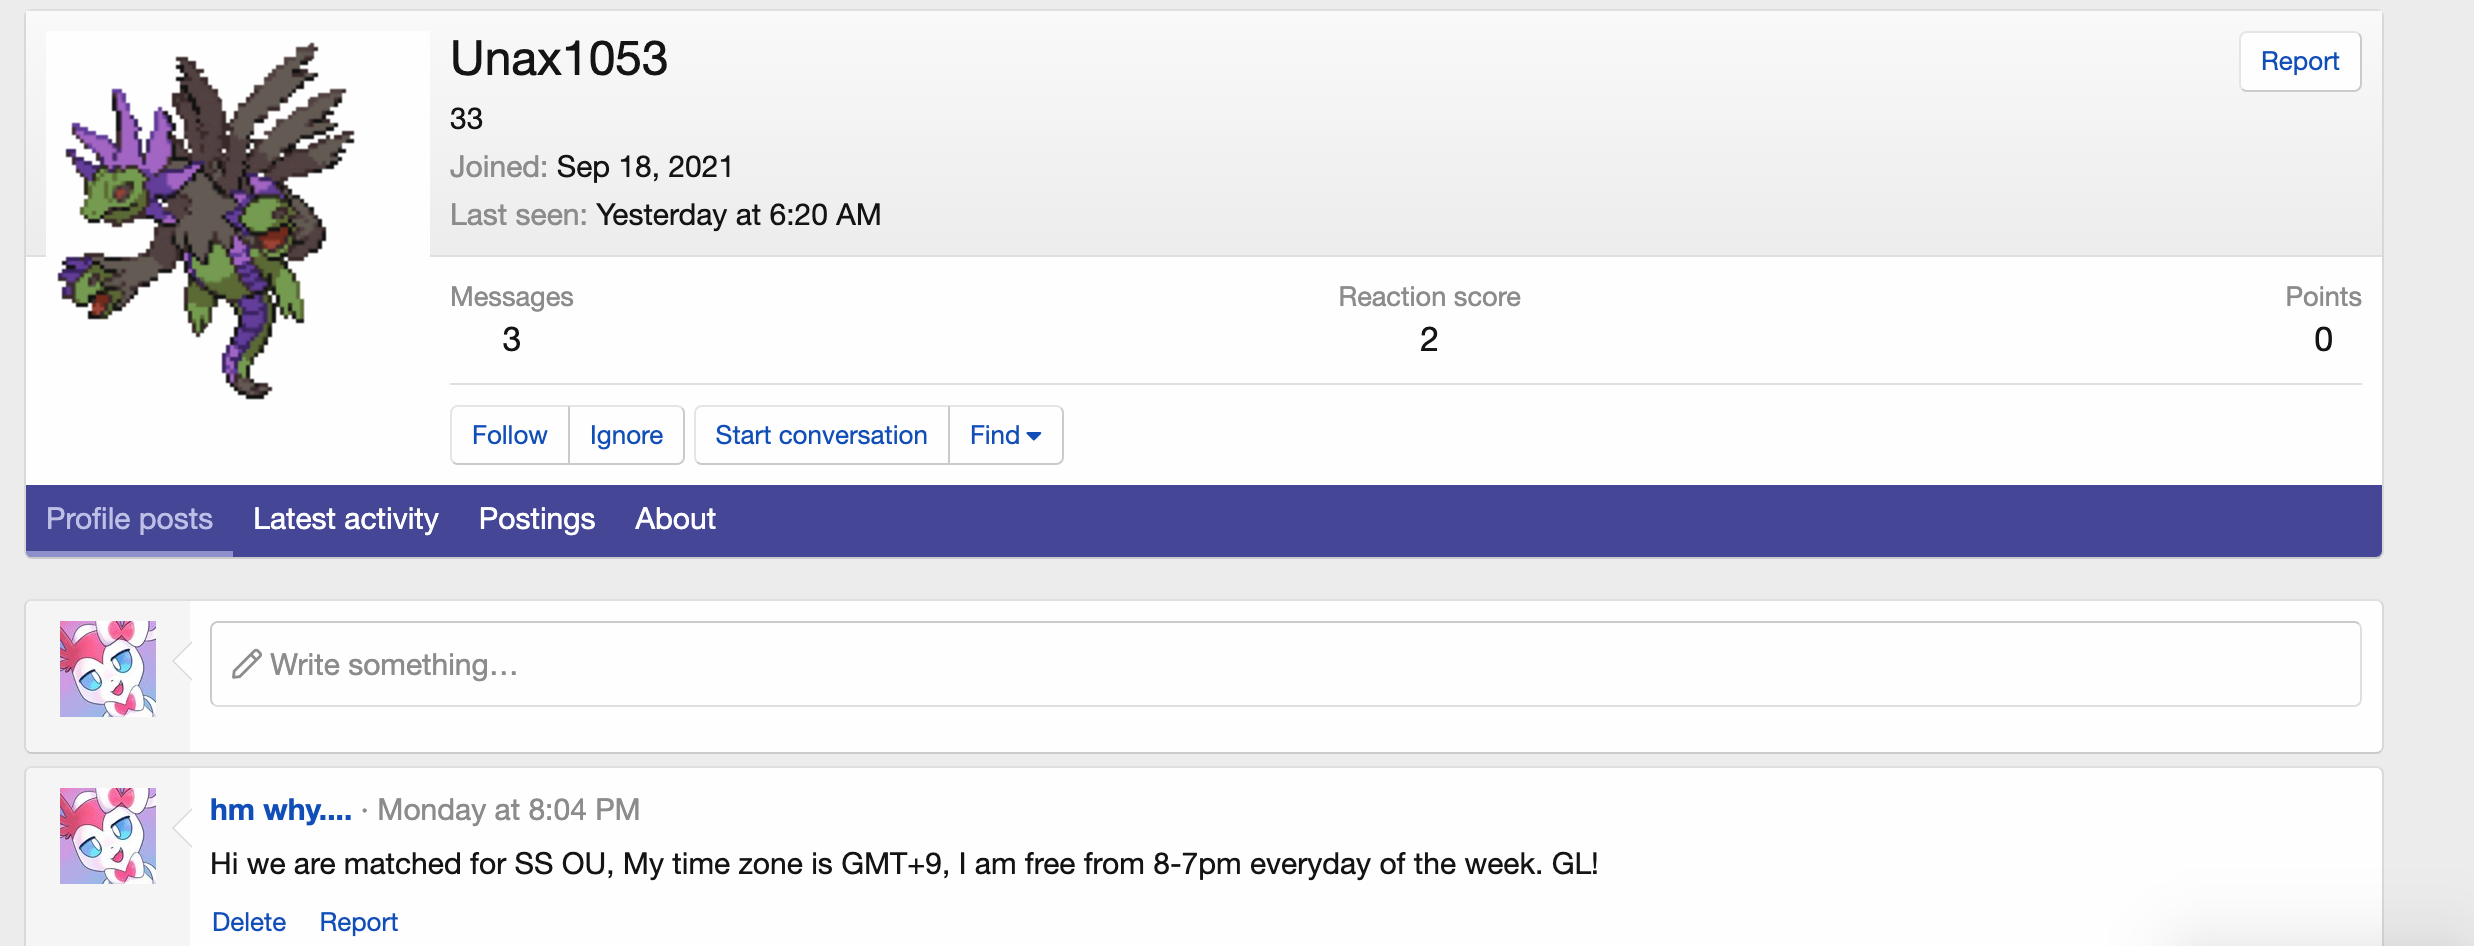This screenshot has height=946, width=2474.
Task: Click the Monday at 8:04 PM timestamp
Action: pos(508,809)
